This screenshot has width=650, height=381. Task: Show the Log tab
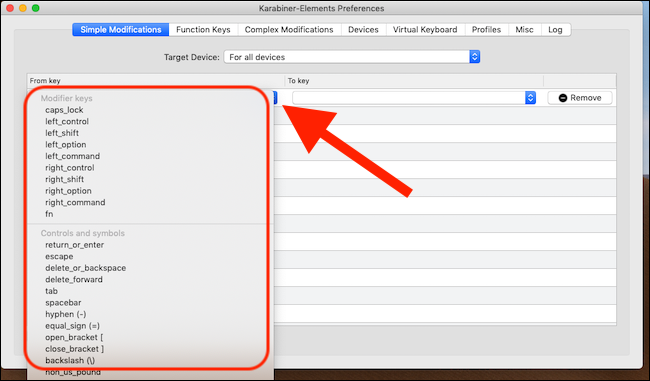coord(555,29)
